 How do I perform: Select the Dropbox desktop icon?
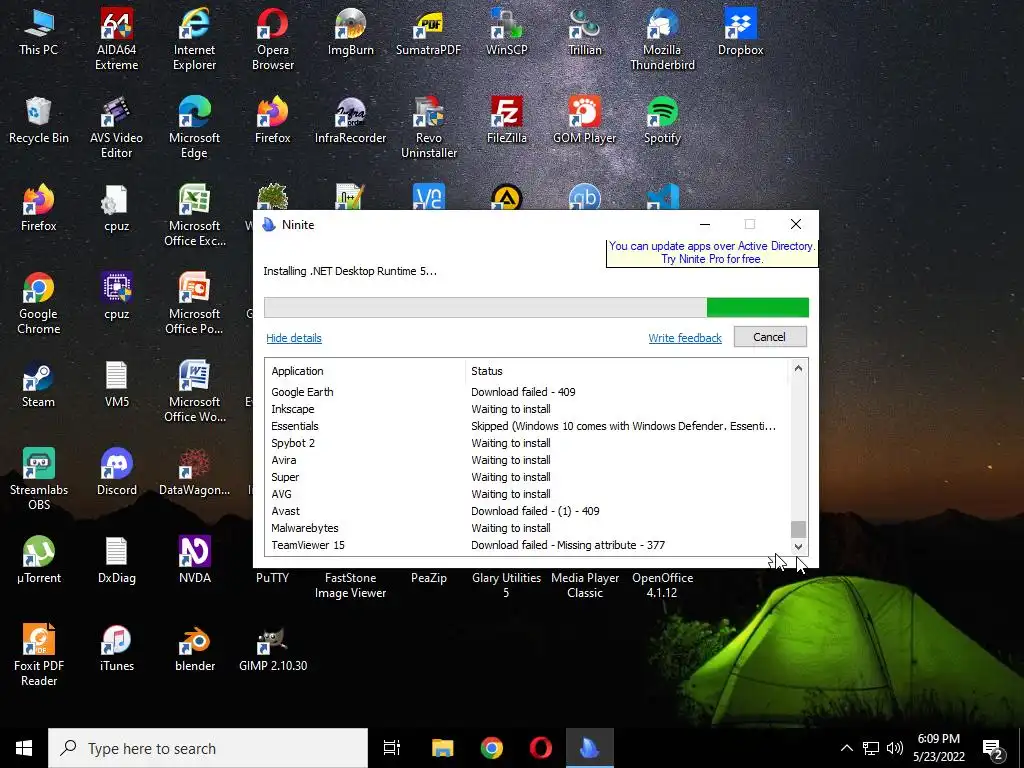[x=741, y=33]
